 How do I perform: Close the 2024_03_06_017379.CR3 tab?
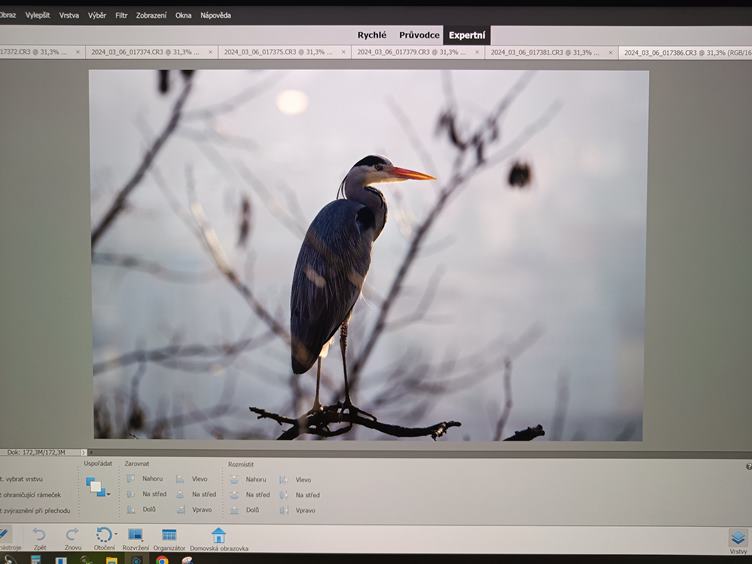[477, 52]
